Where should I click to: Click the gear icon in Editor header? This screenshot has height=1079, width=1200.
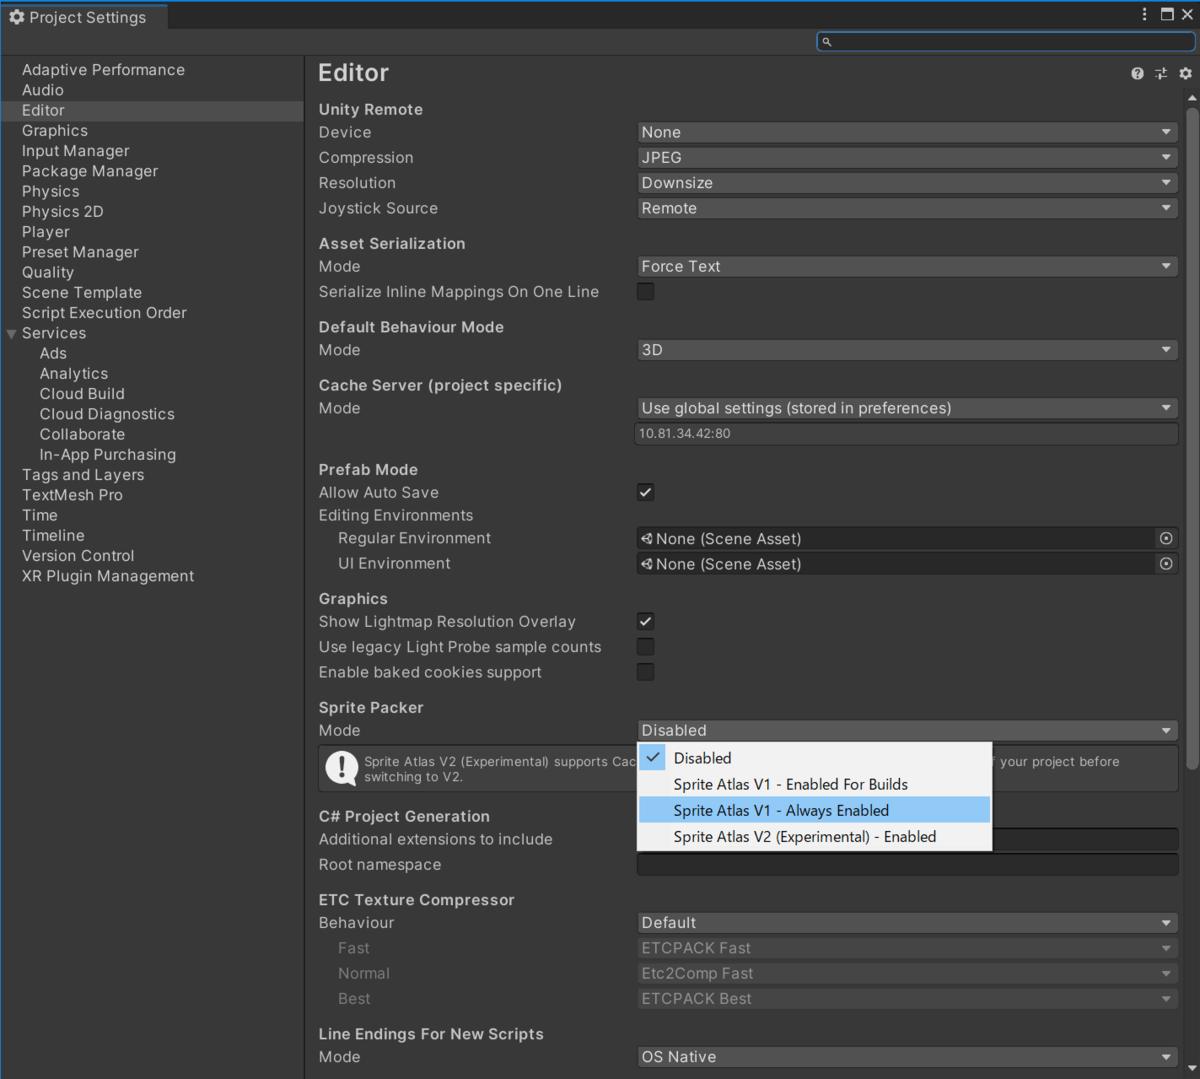click(x=1185, y=73)
